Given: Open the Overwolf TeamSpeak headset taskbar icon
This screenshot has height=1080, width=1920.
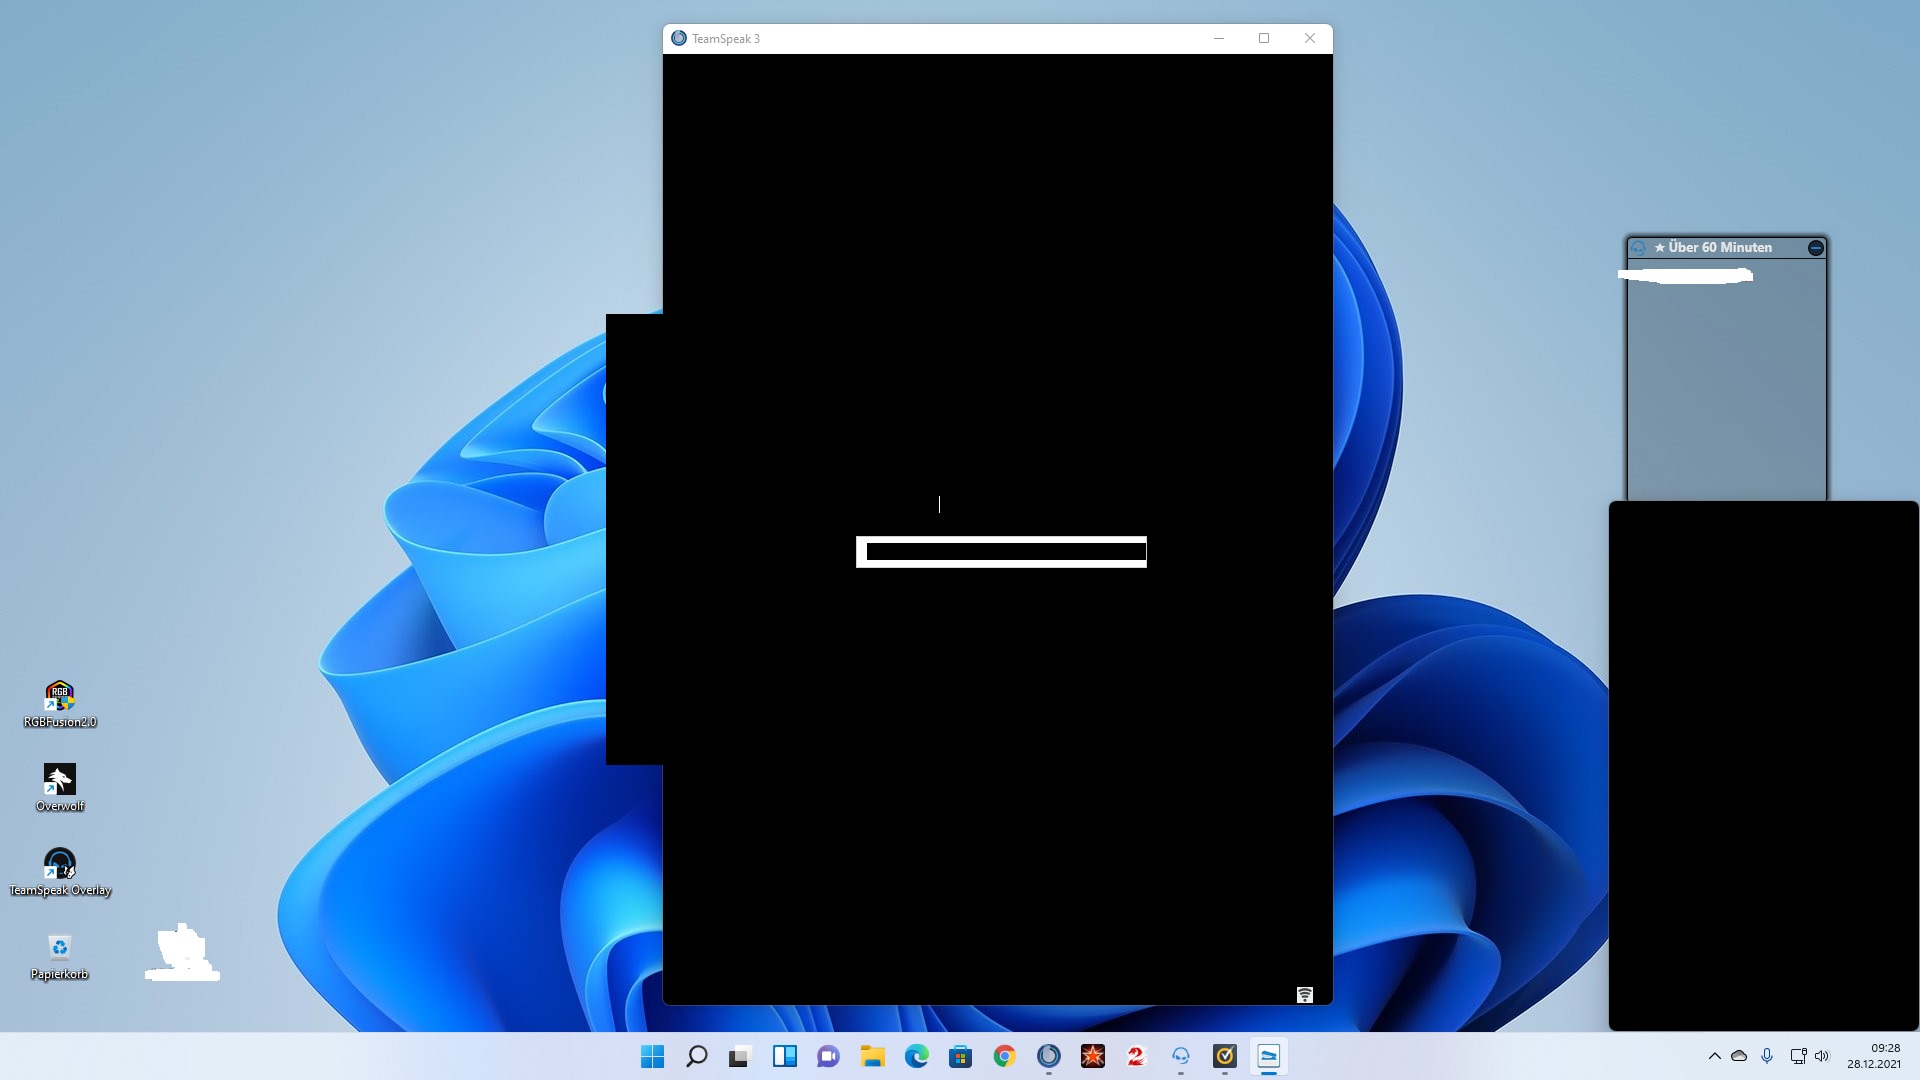Looking at the screenshot, I should click(1180, 1056).
